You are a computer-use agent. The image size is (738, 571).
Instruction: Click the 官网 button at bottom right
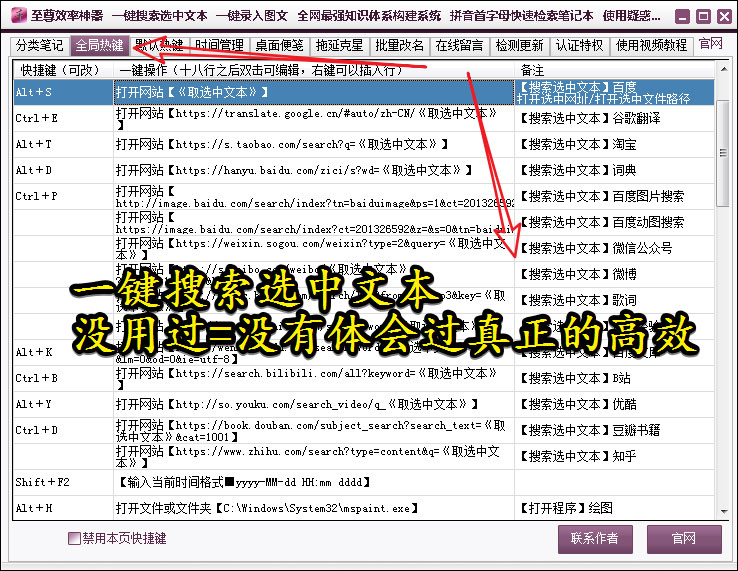[x=684, y=539]
